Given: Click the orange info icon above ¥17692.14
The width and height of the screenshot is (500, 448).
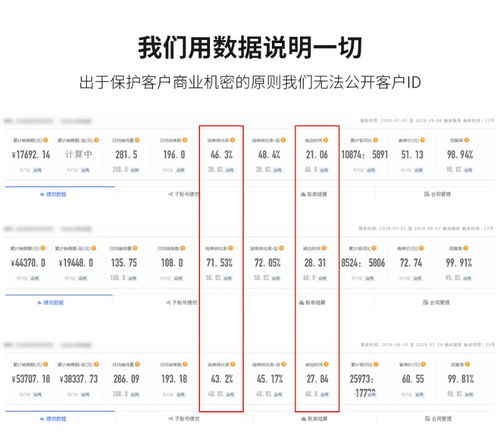Looking at the screenshot, I should click(46, 140).
